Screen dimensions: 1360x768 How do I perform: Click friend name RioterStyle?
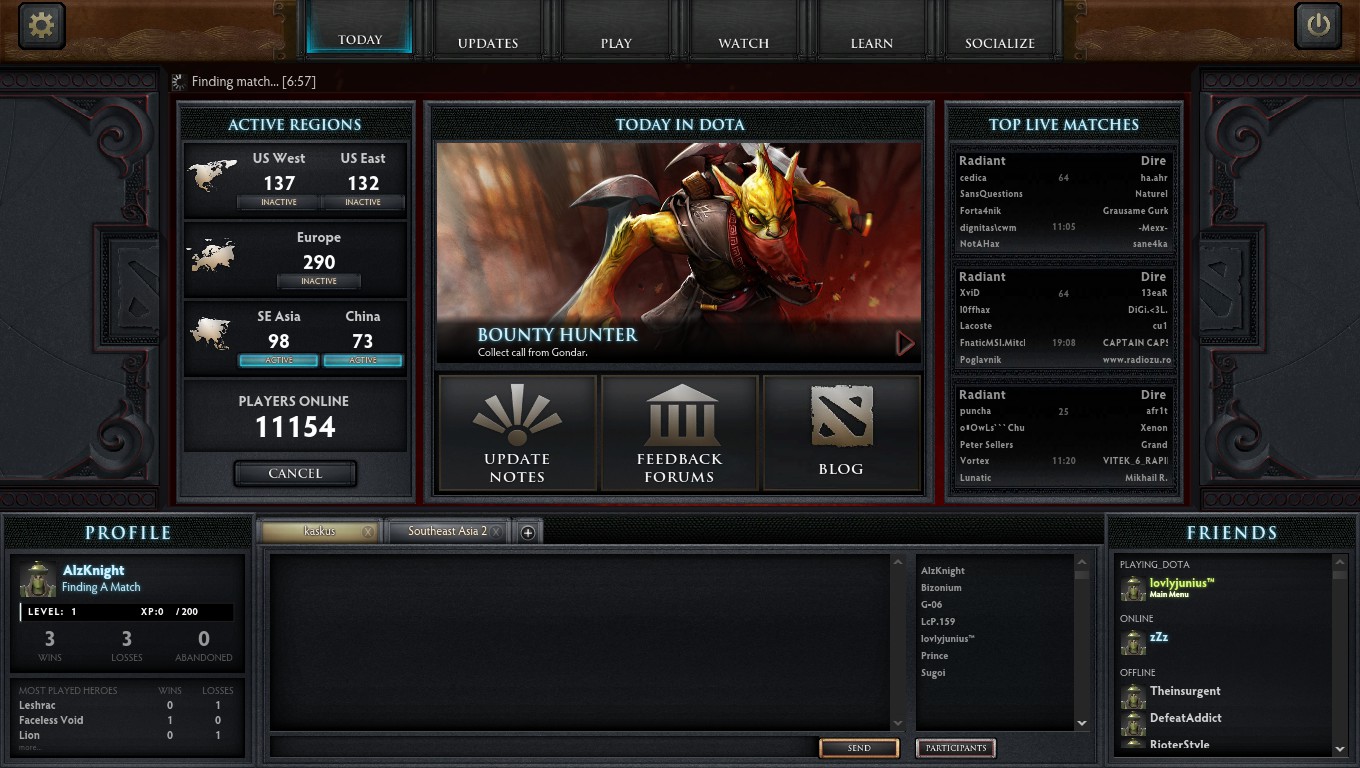coord(1179,744)
